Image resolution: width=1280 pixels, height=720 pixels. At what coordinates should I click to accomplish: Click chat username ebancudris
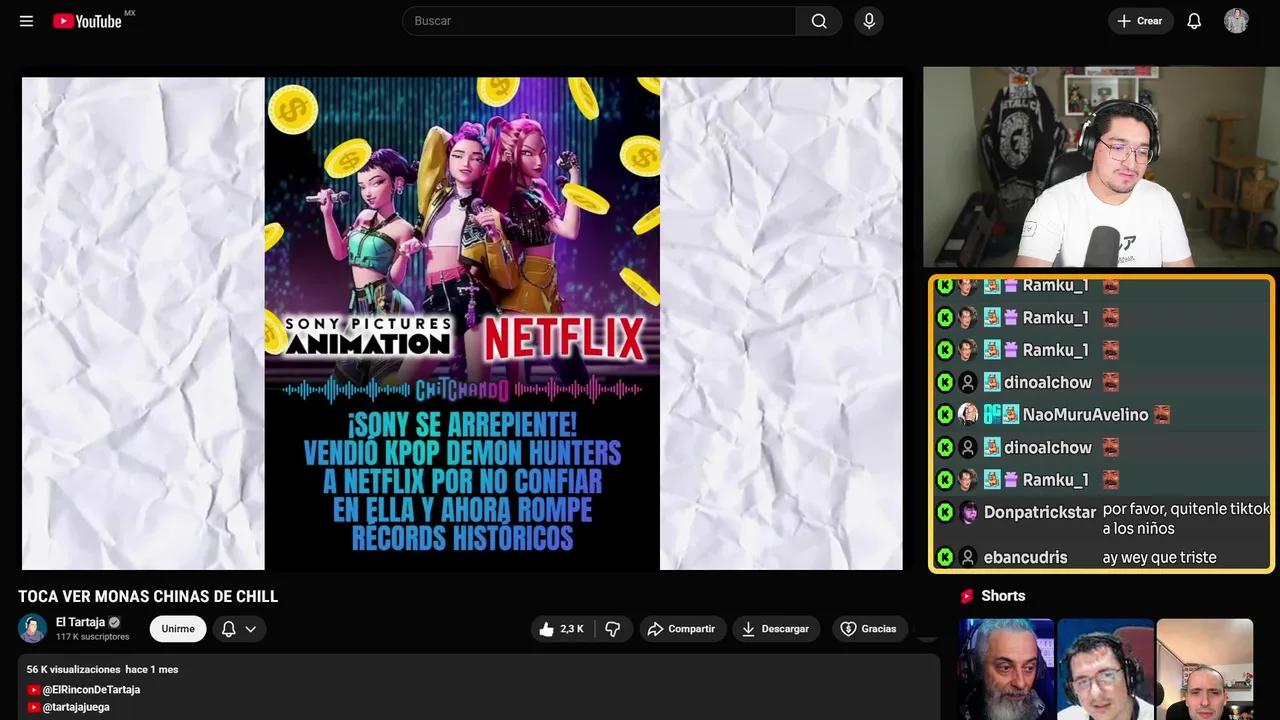point(1025,557)
